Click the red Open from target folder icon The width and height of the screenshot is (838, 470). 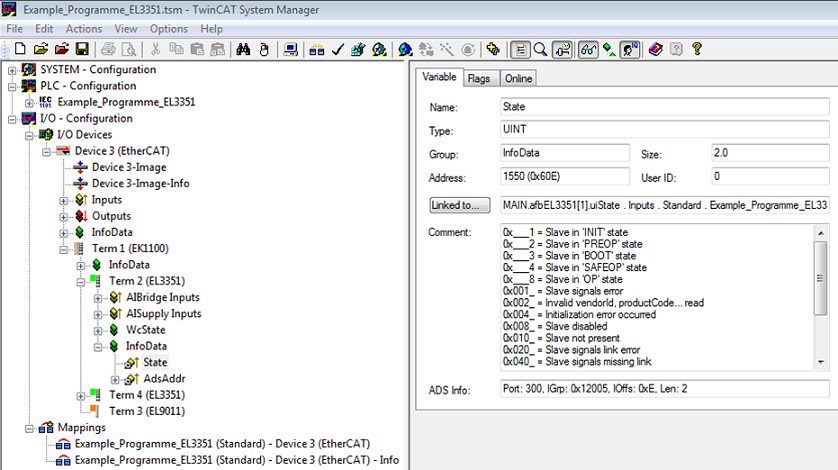pyautogui.click(x=61, y=49)
